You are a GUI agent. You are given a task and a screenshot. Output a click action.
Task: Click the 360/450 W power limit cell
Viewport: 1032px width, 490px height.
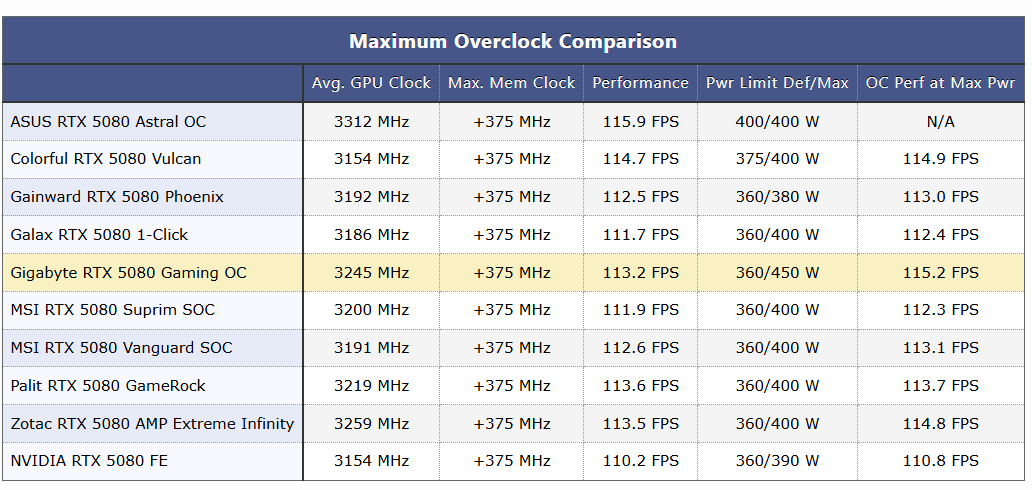point(777,273)
